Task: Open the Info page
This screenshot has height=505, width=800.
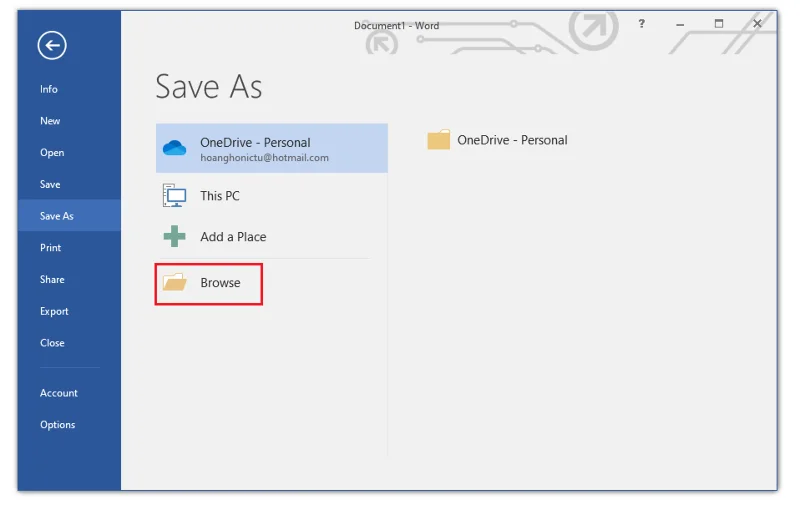Action: click(x=49, y=89)
